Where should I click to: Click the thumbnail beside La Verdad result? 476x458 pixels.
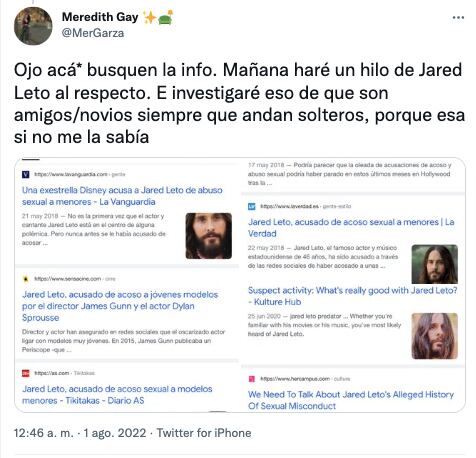pyautogui.click(x=435, y=264)
